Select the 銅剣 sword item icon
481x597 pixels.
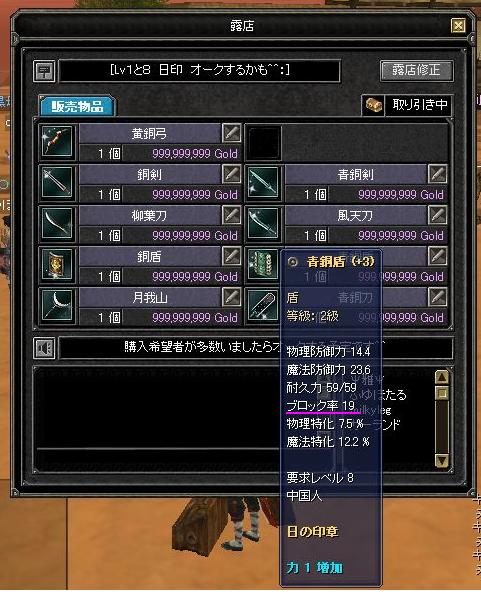(57, 183)
